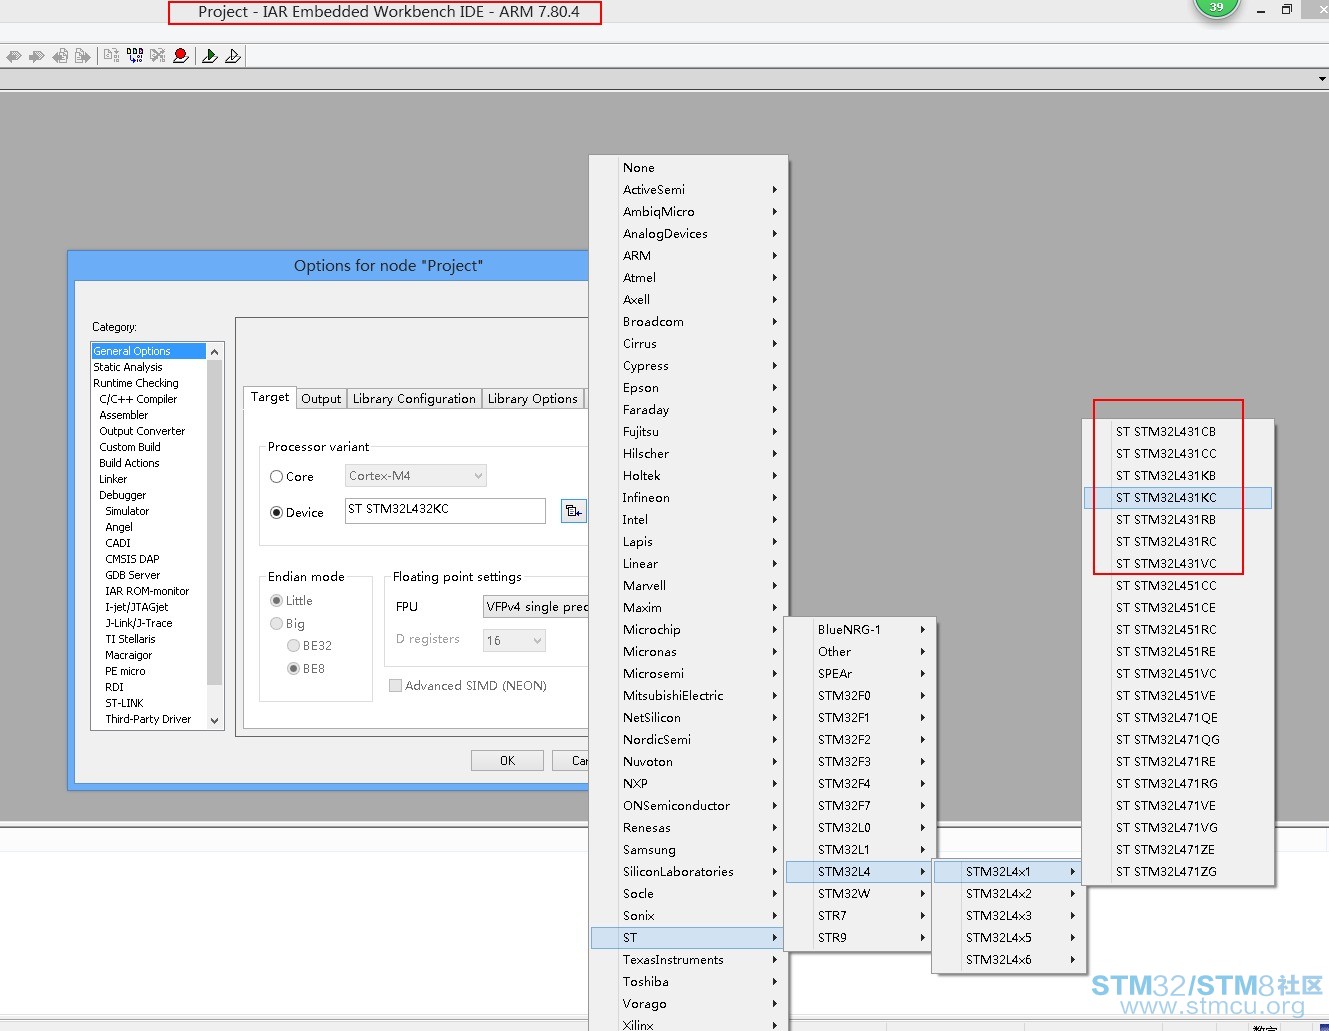
Task: Choose ST STM32L431KC device
Action: pos(1178,498)
